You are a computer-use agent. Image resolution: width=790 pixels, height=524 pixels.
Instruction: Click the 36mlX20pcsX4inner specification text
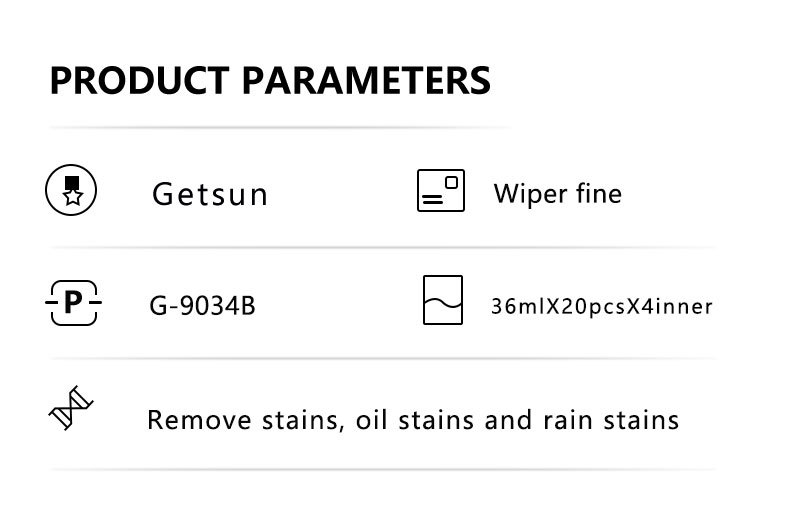click(x=602, y=306)
